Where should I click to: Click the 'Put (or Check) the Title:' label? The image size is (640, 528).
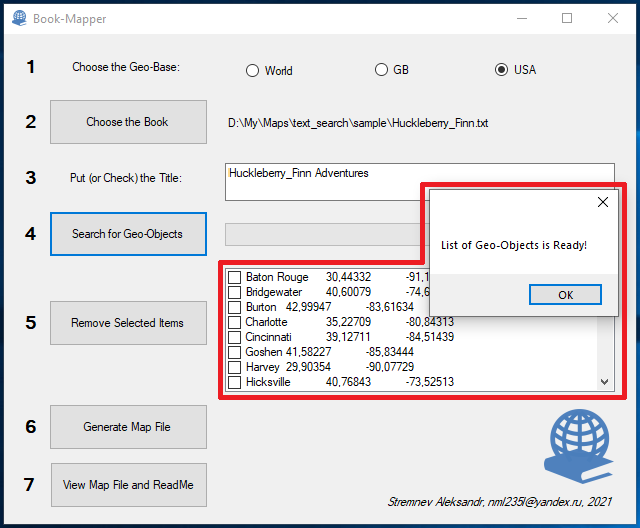coord(126,178)
